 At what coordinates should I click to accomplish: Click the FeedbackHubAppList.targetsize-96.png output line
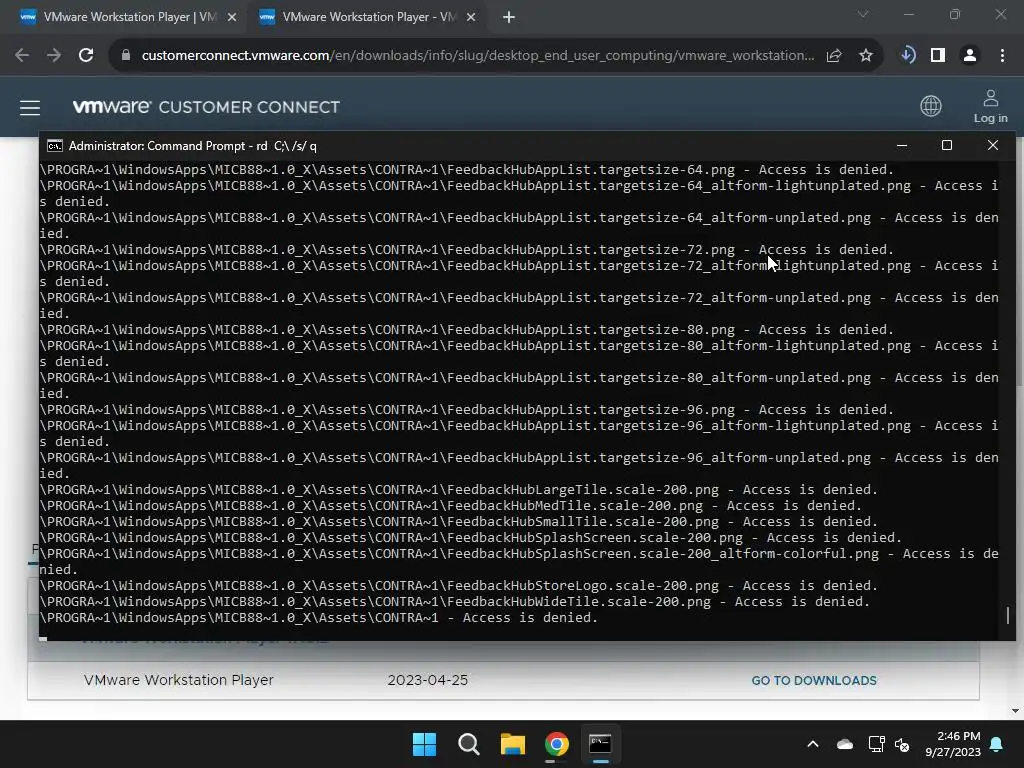[x=466, y=409]
